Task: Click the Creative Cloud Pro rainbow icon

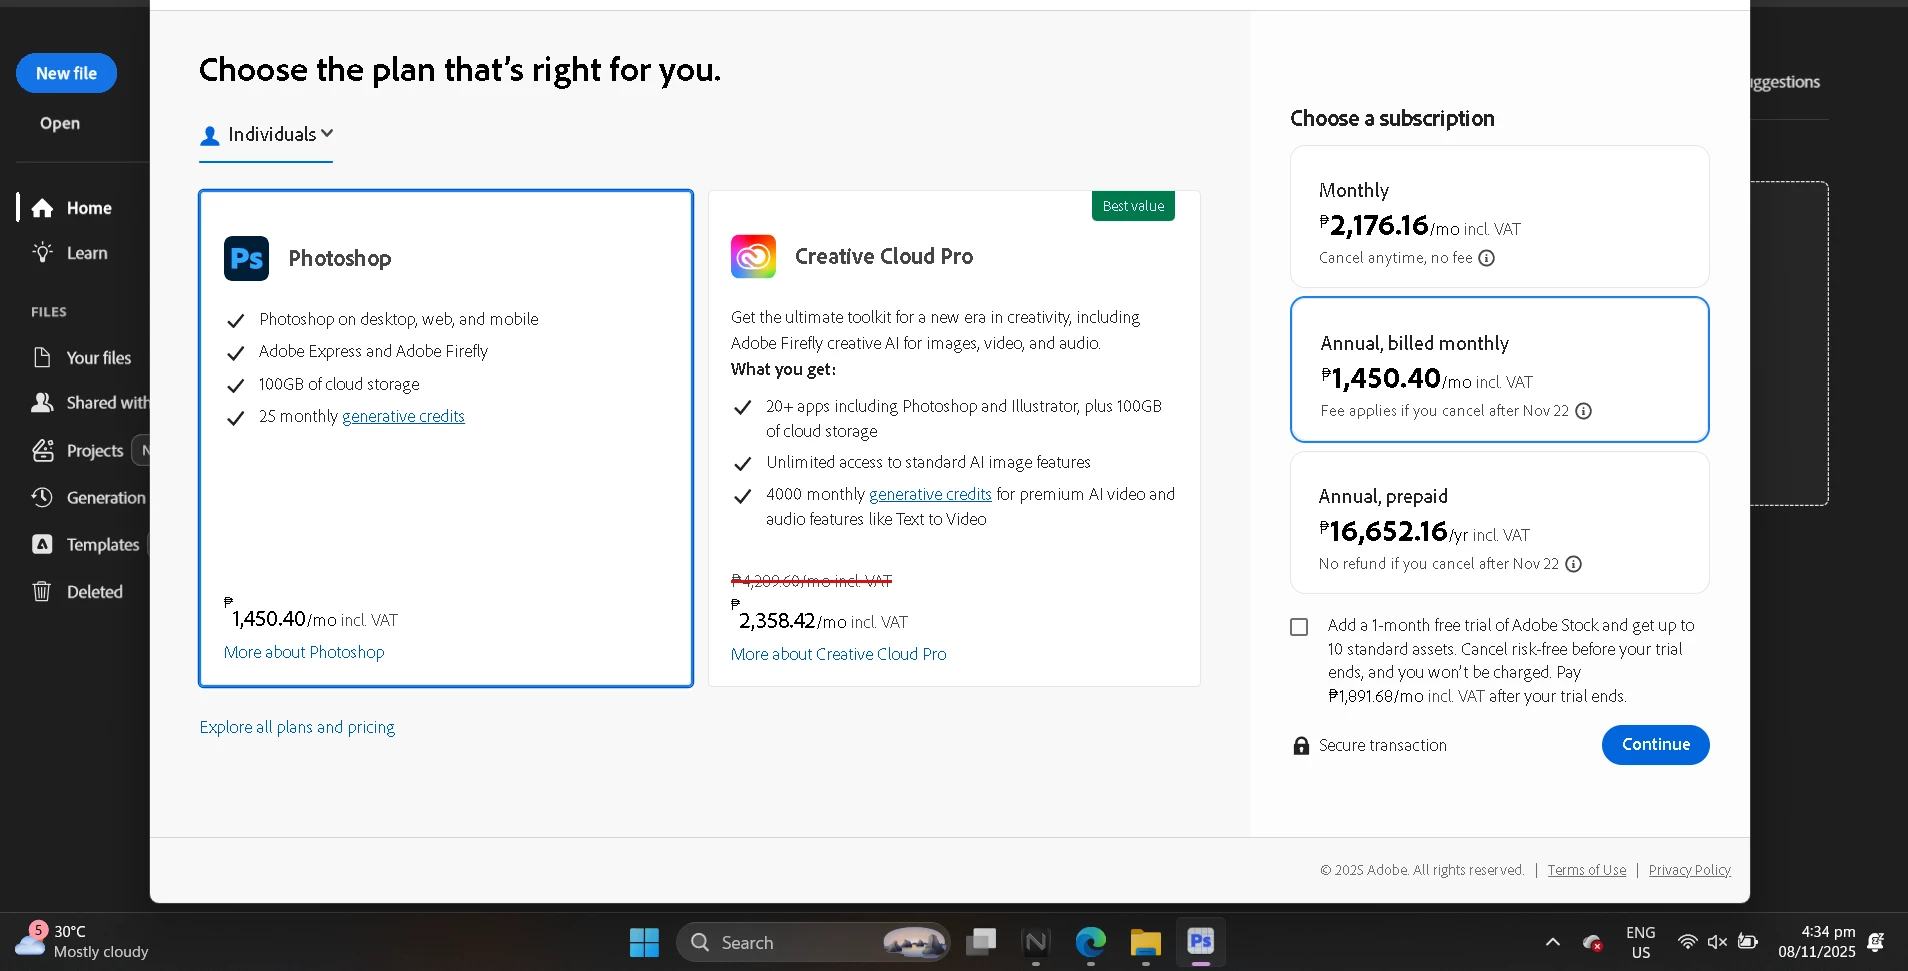Action: tap(753, 256)
